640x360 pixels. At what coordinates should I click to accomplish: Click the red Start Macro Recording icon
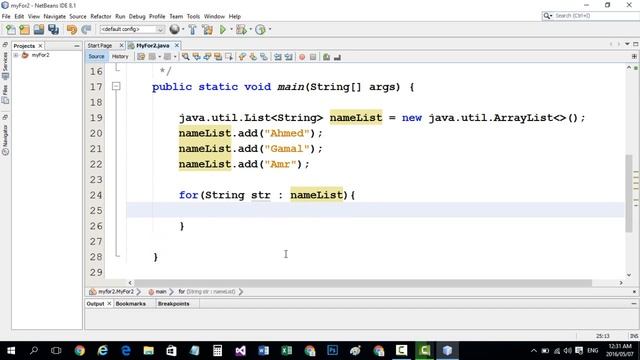[x=302, y=57]
